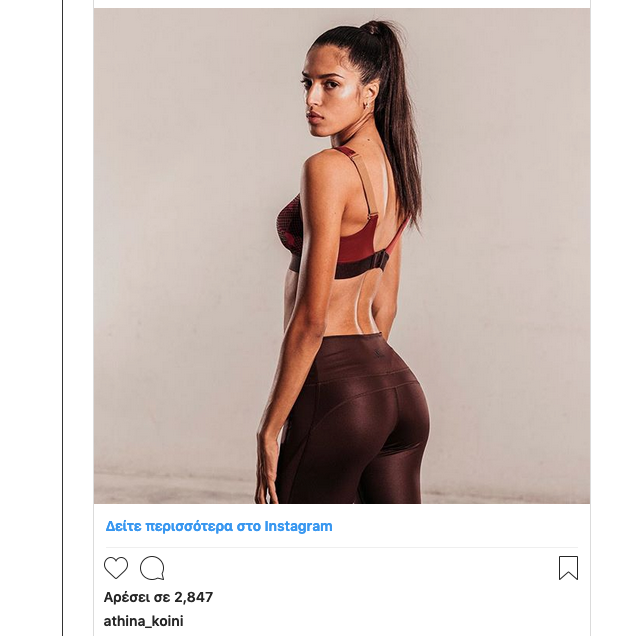The image size is (636, 636).
Task: Click 'Δείτε περισσότερα' text below photo
Action: [x=169, y=526]
